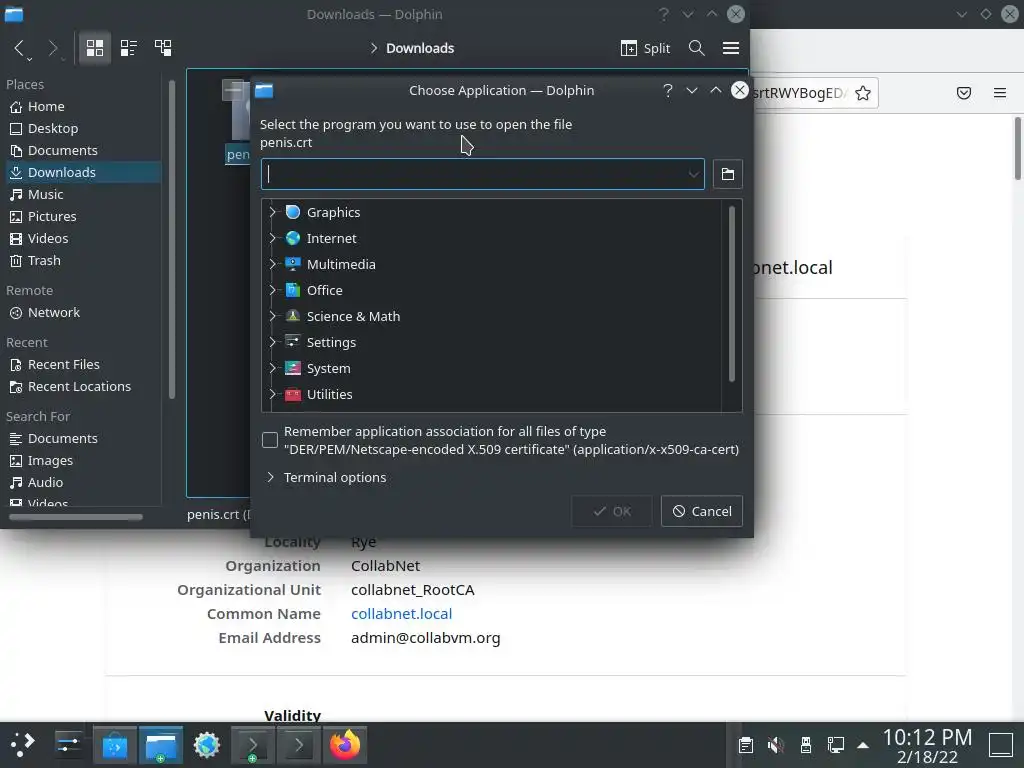The image size is (1024, 768).
Task: Expand the Office category
Action: pos(272,290)
